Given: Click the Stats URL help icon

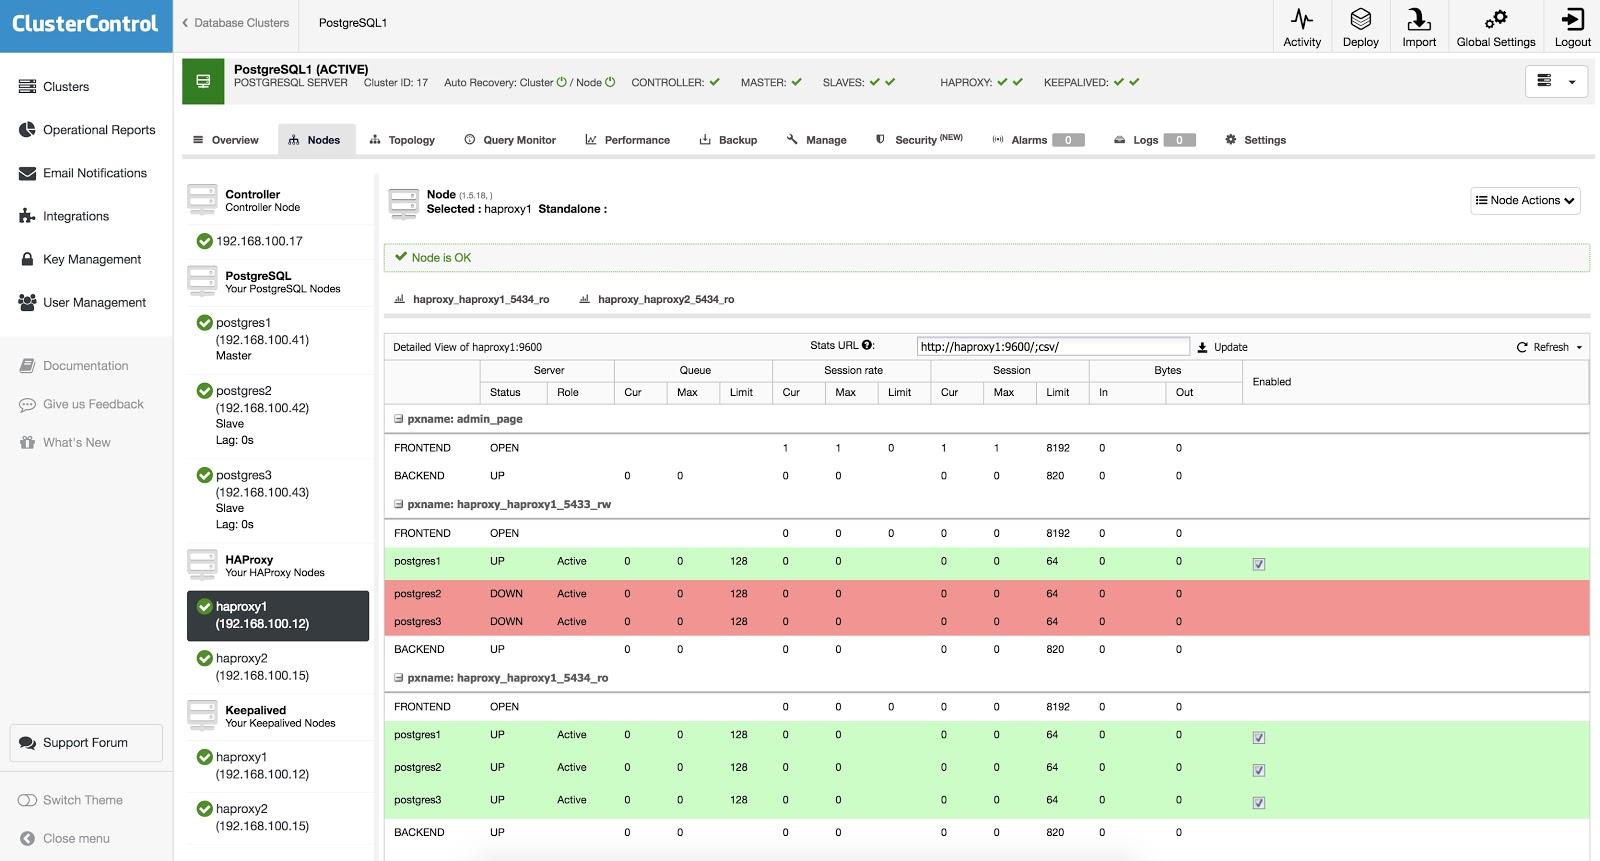Looking at the screenshot, I should click(867, 345).
